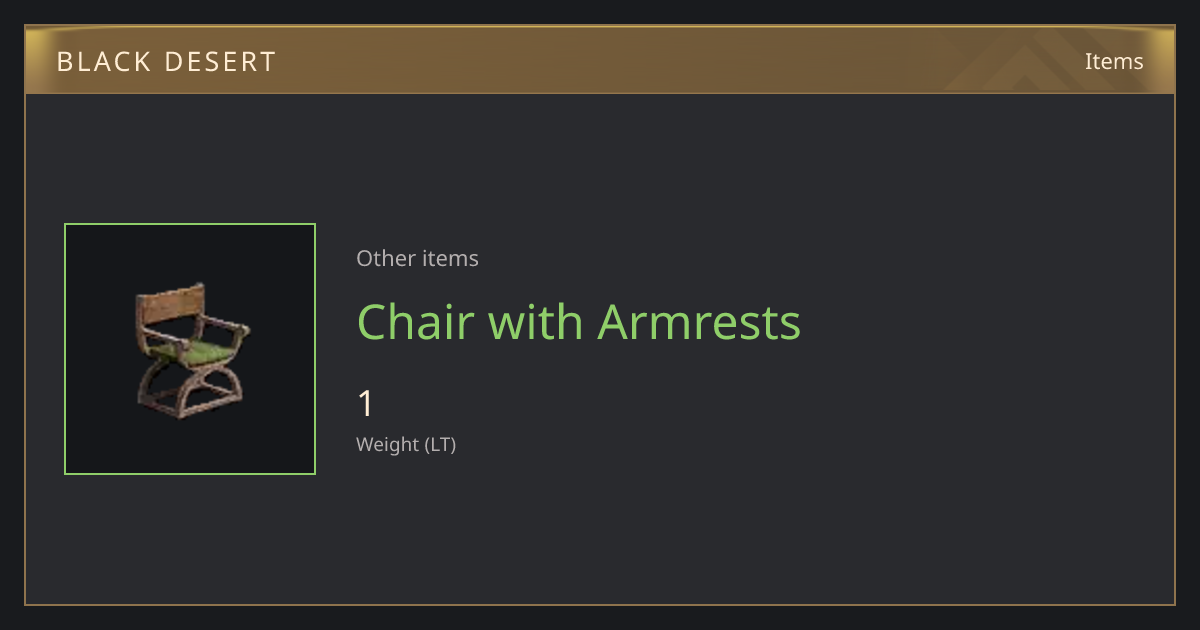Open the Items section link
Image resolution: width=1200 pixels, height=630 pixels.
point(1114,61)
